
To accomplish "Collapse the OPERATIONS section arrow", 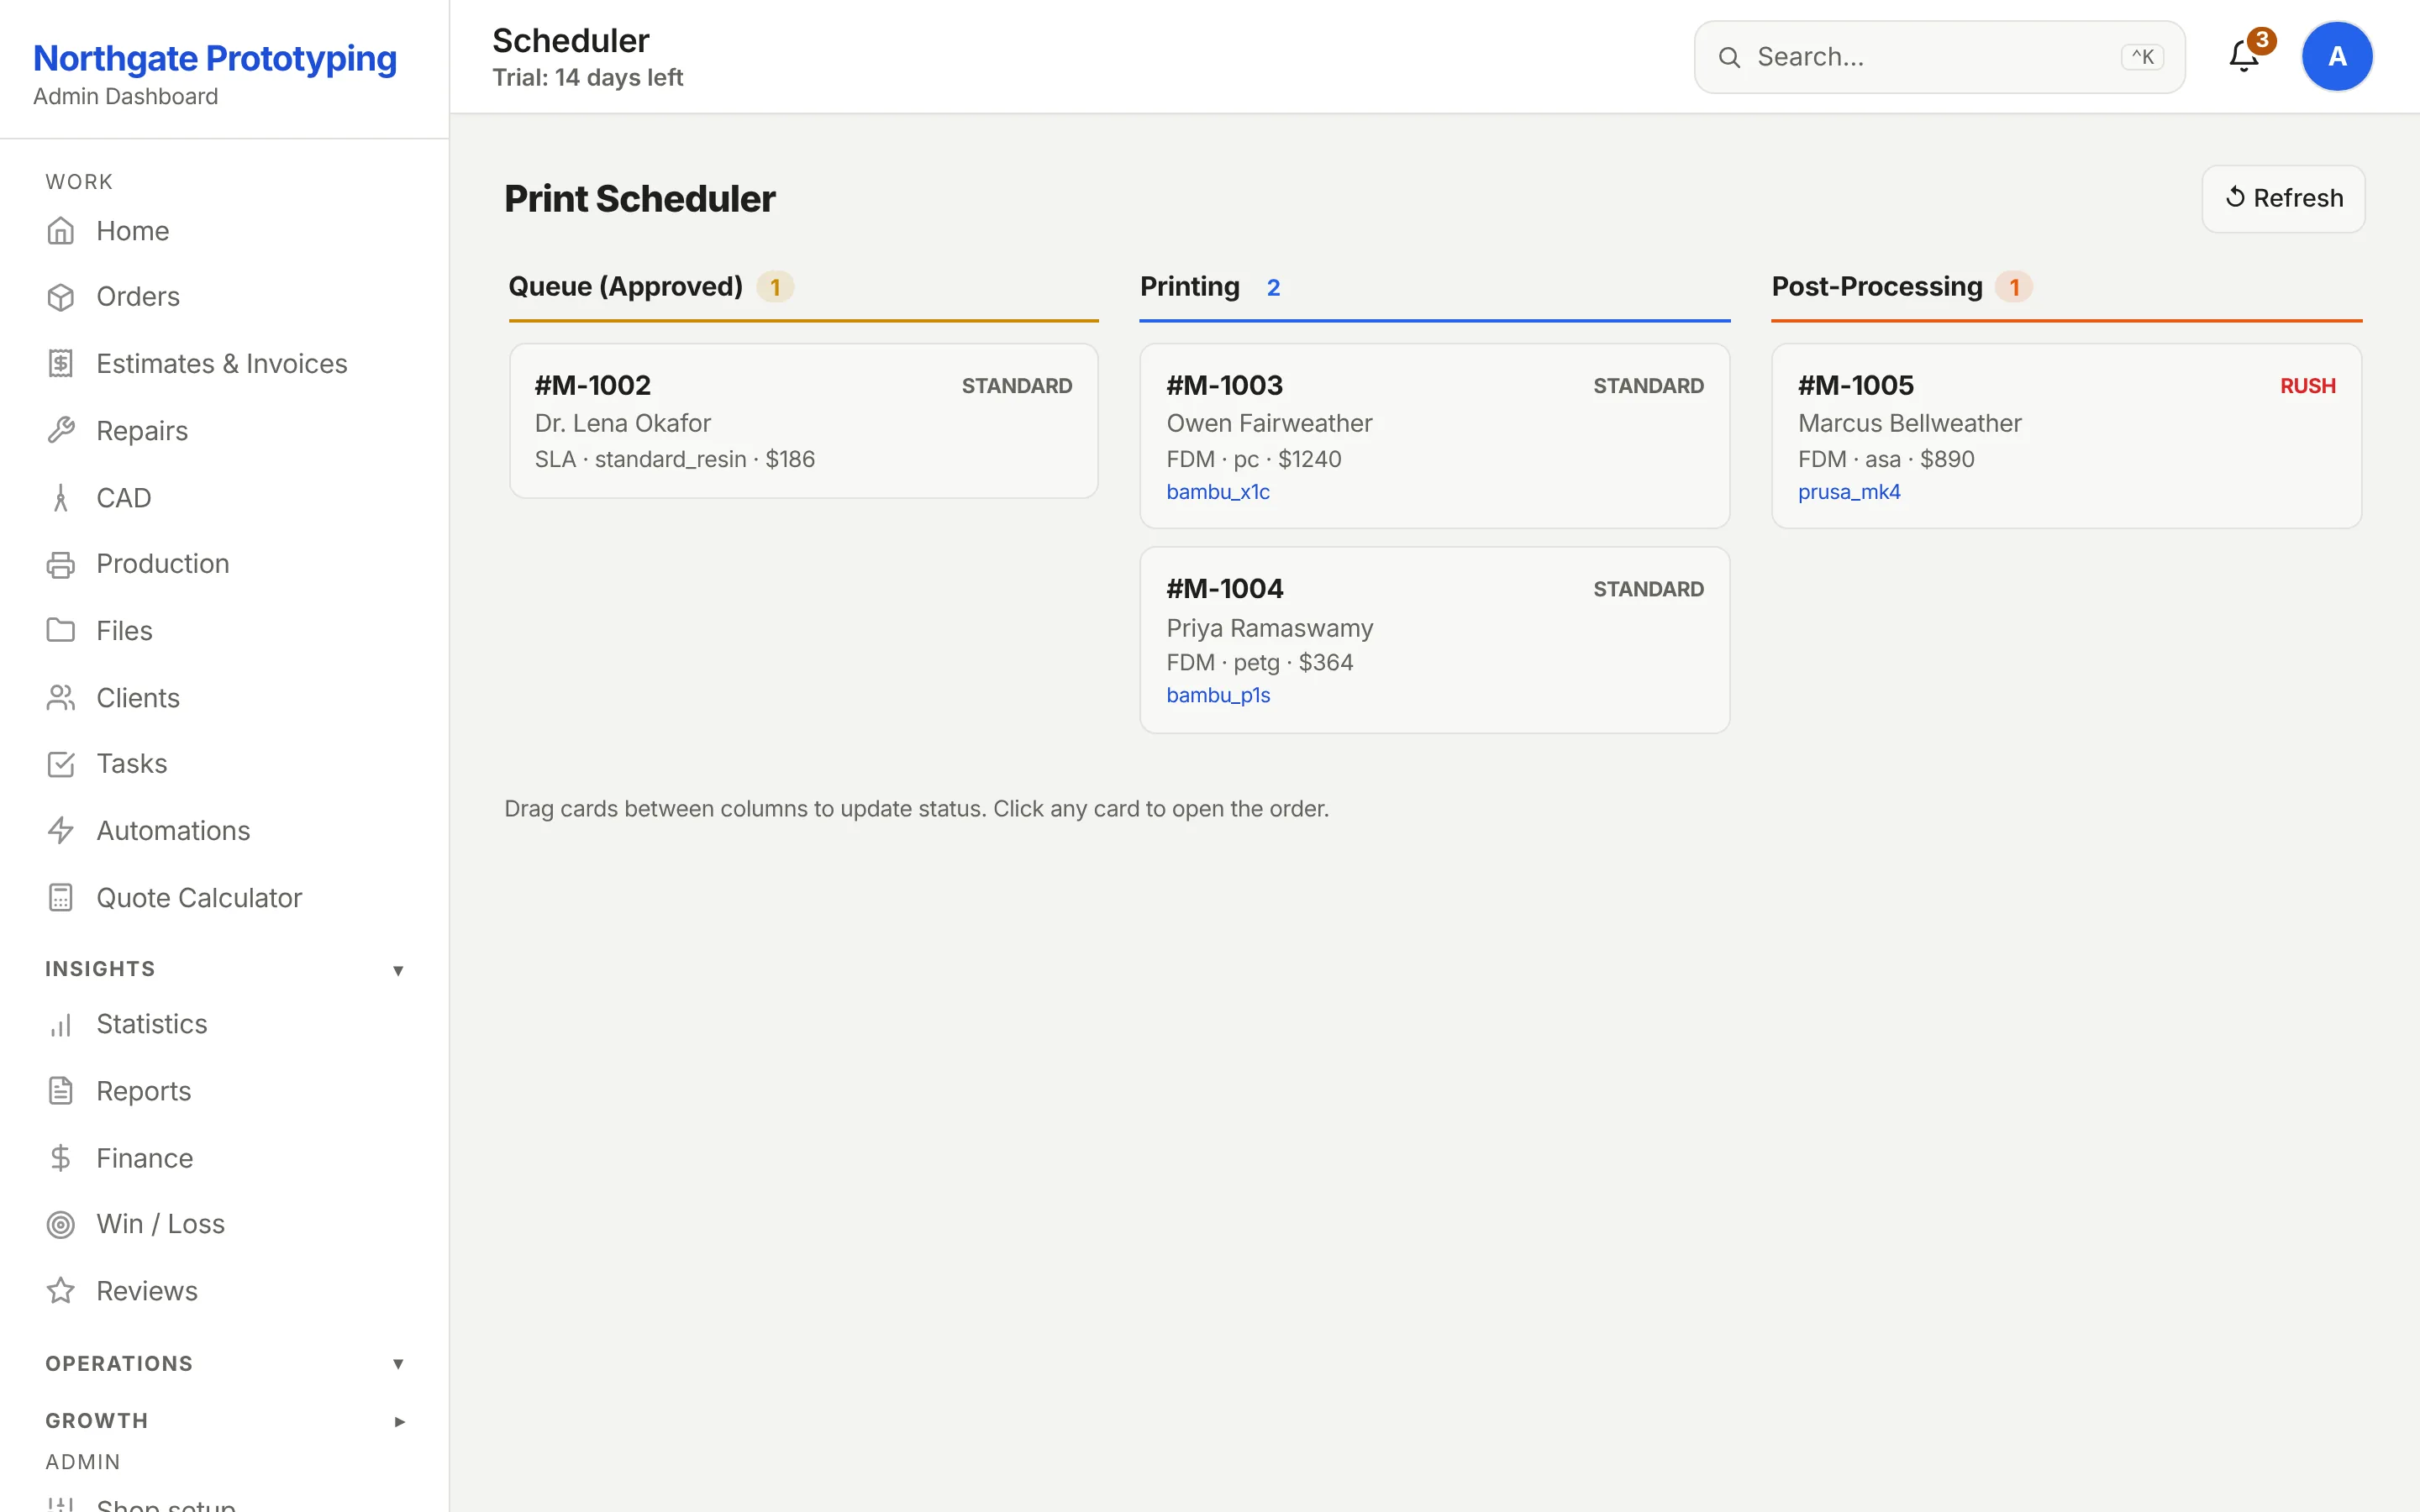I will (398, 1364).
